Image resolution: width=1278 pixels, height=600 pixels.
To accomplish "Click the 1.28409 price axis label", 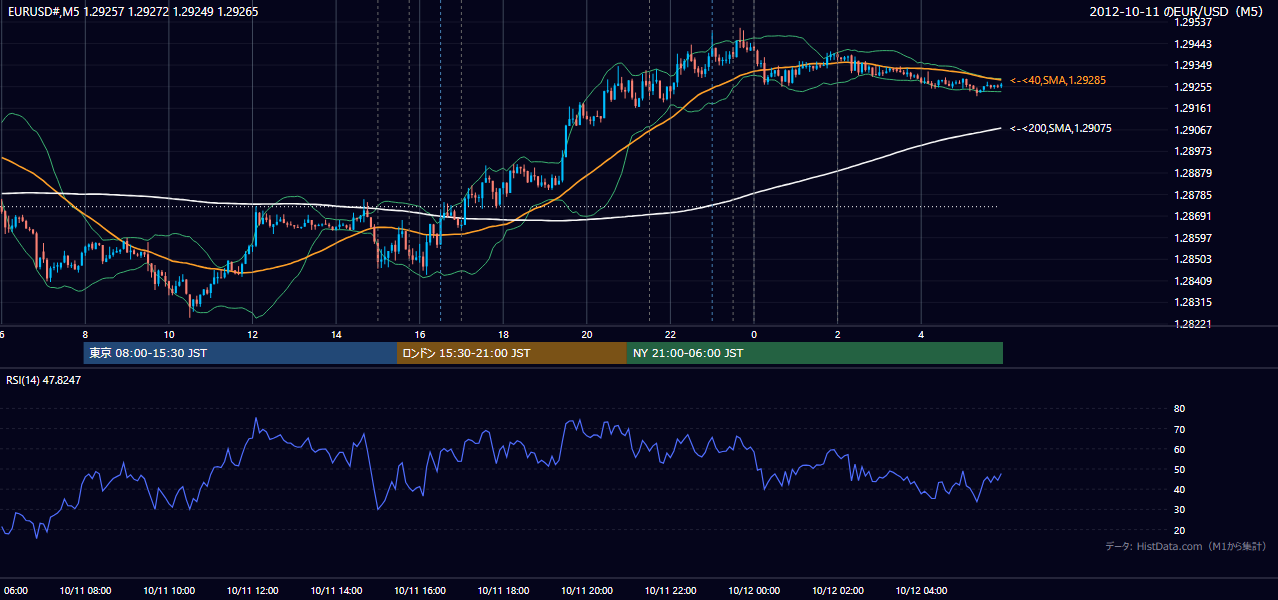I will point(1191,281).
